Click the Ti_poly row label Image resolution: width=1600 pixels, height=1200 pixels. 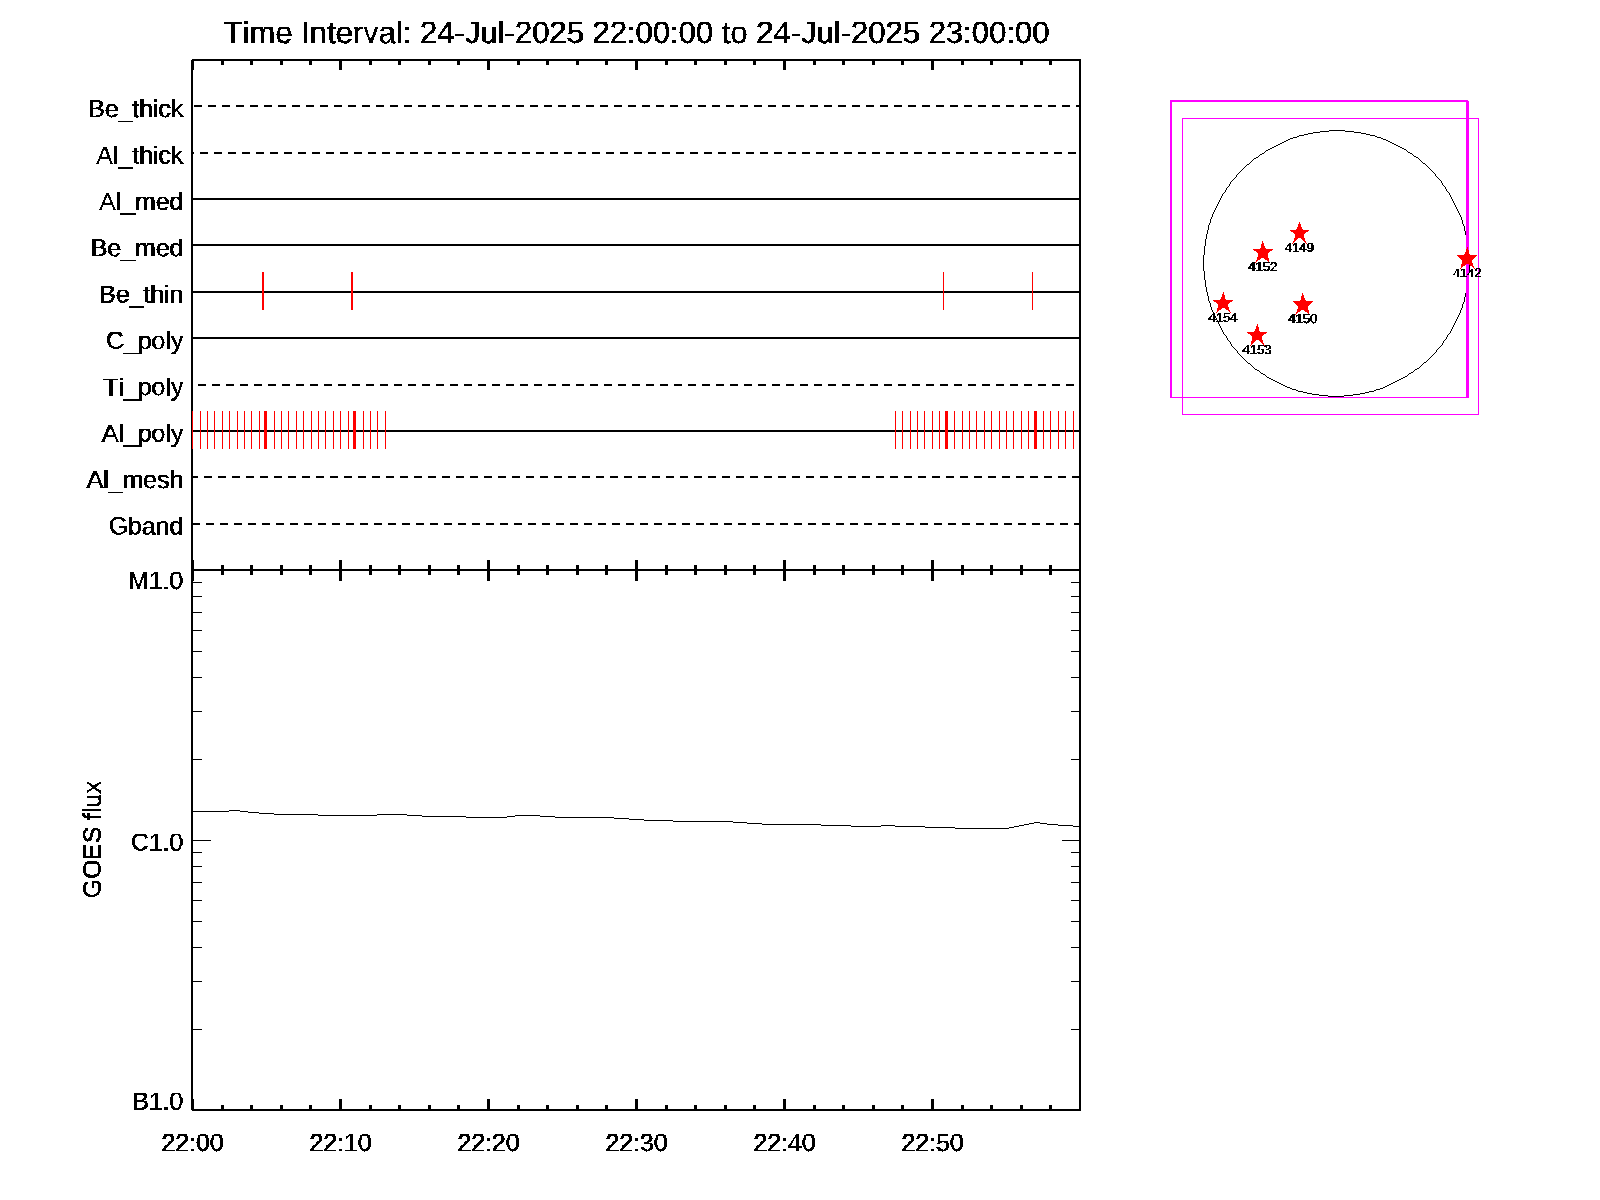[143, 388]
